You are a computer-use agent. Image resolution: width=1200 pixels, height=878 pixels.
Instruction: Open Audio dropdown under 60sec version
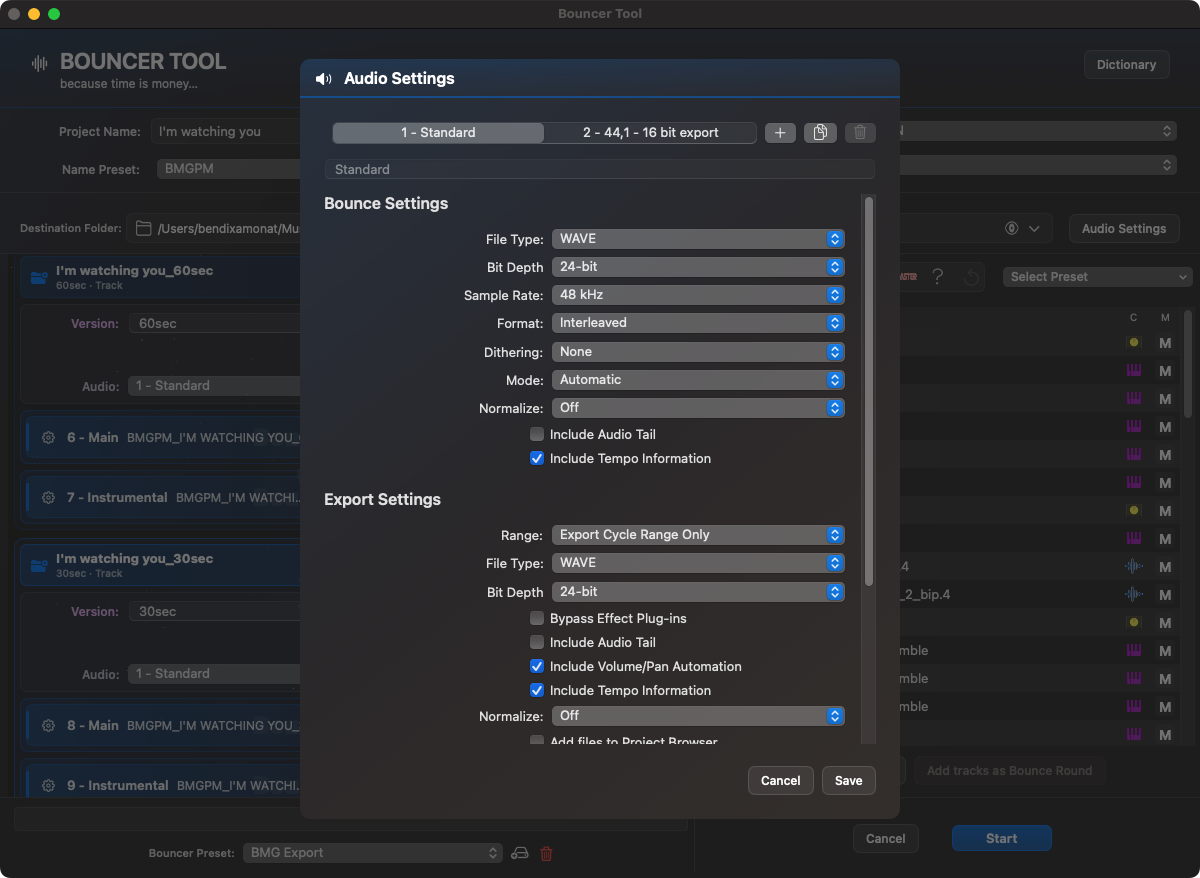click(x=214, y=386)
